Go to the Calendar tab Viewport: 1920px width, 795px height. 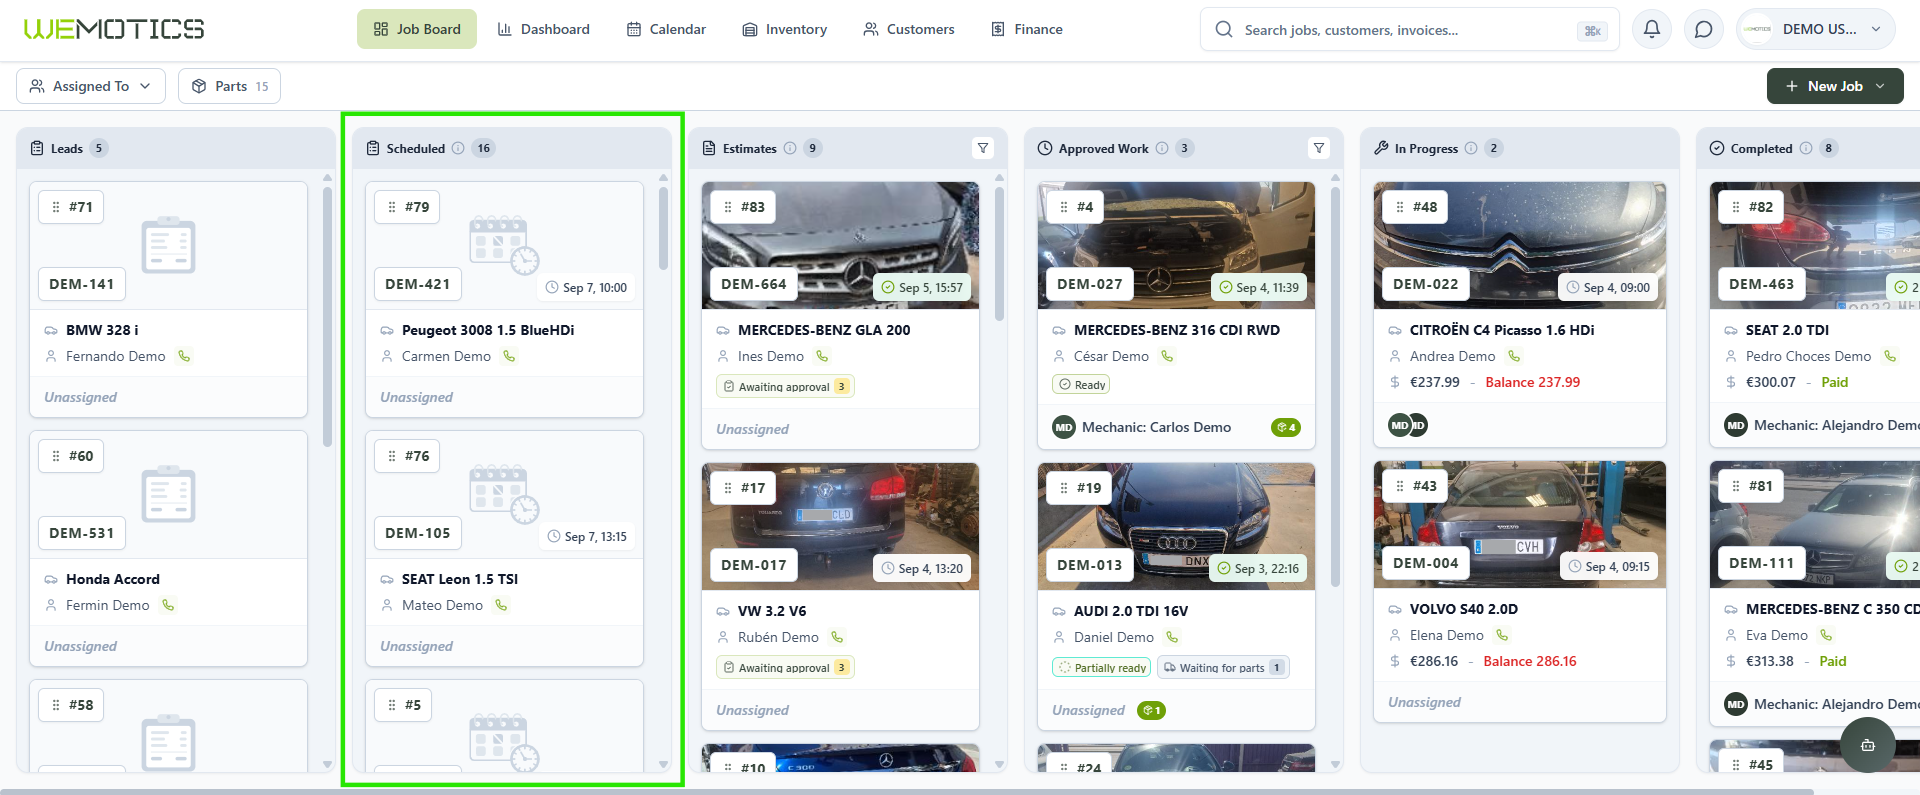pos(666,29)
